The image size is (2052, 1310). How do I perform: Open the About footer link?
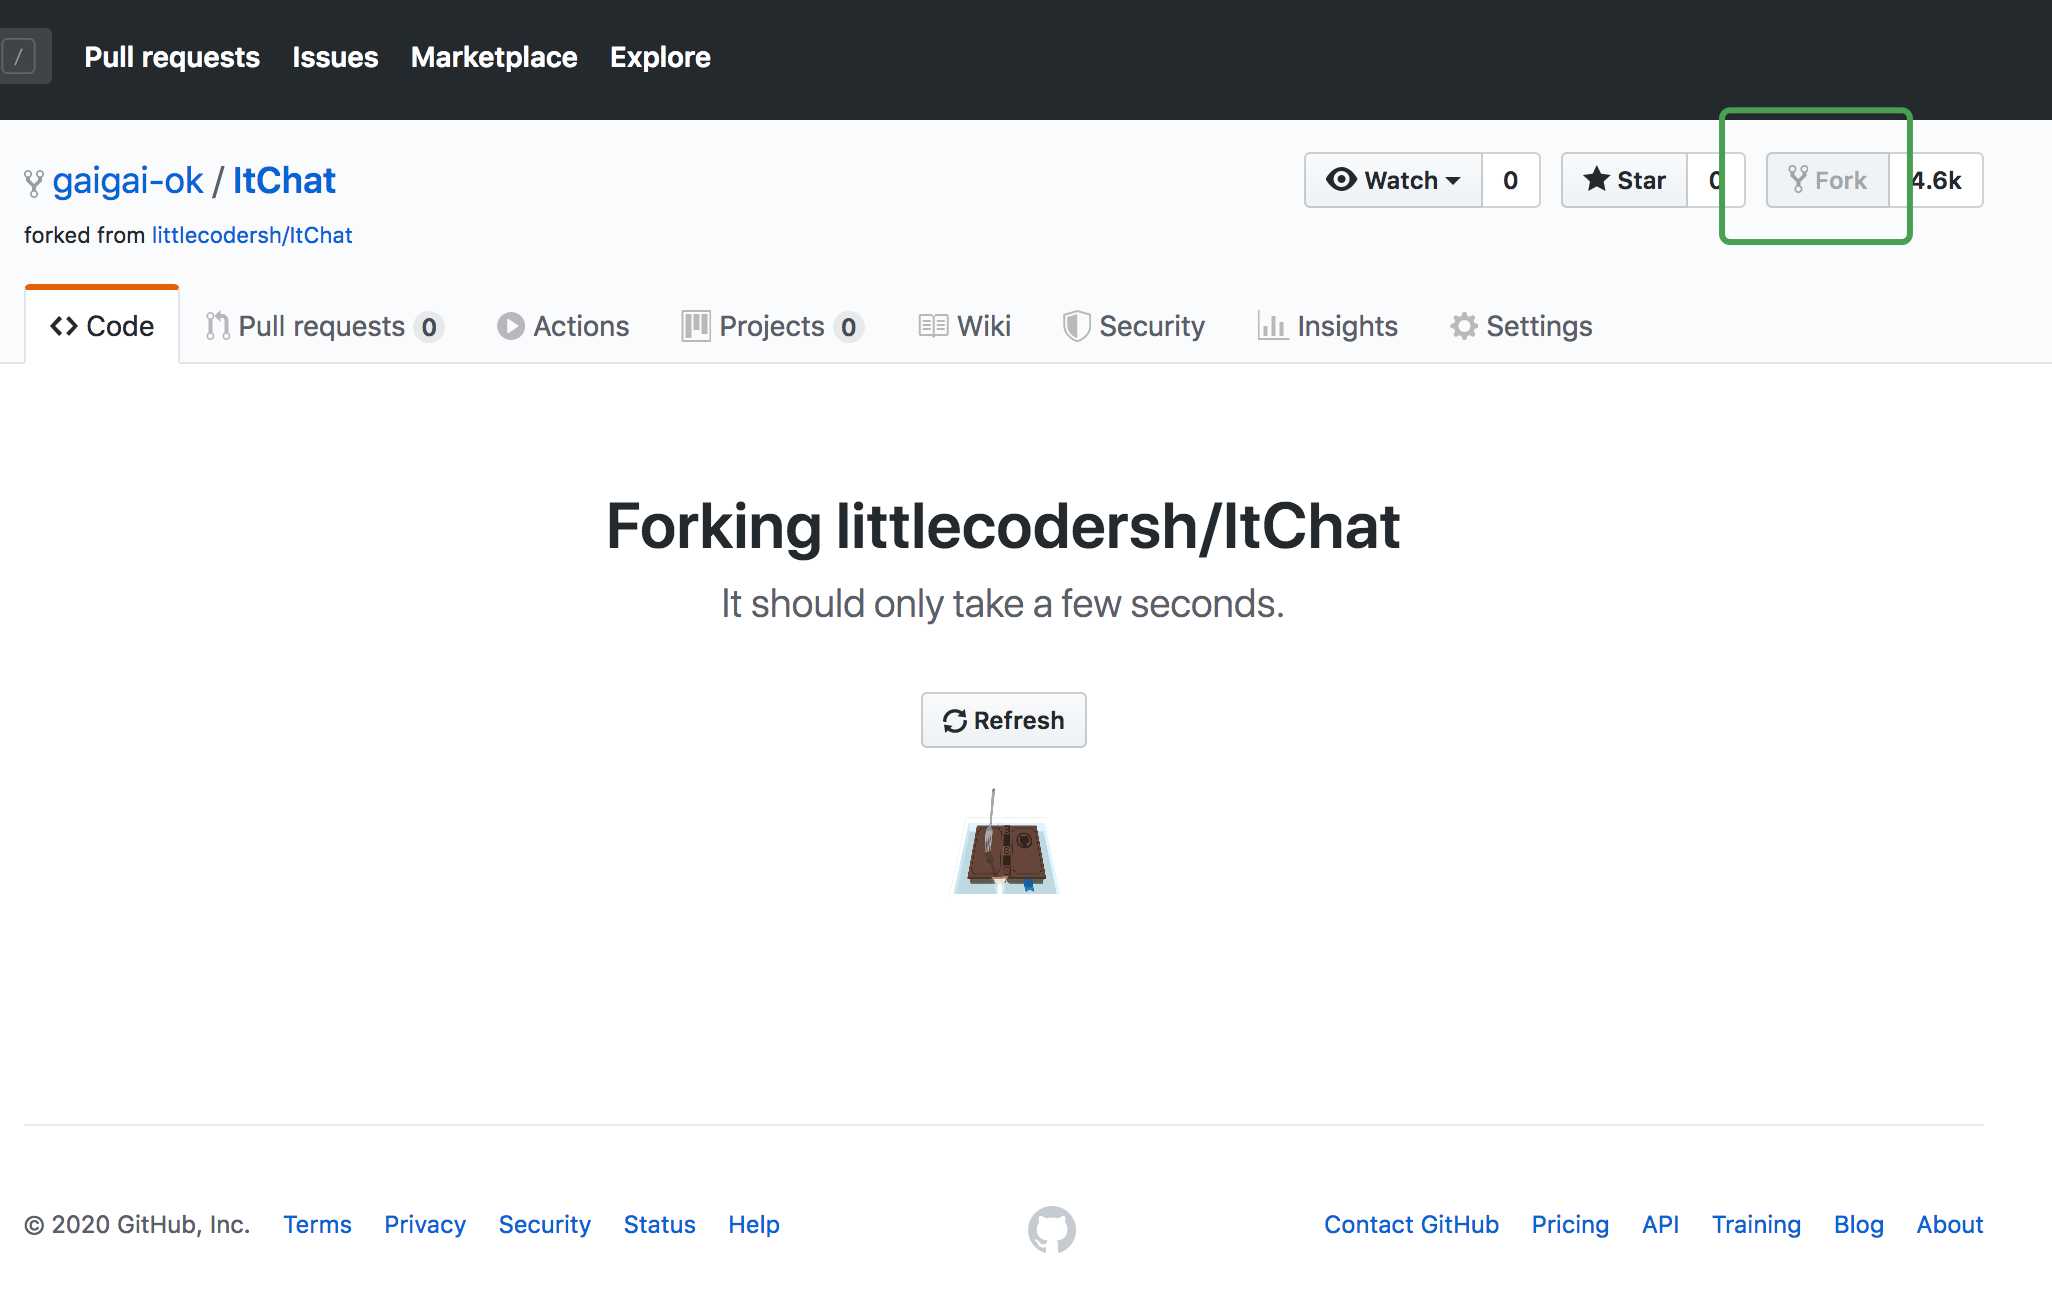pyautogui.click(x=1949, y=1224)
